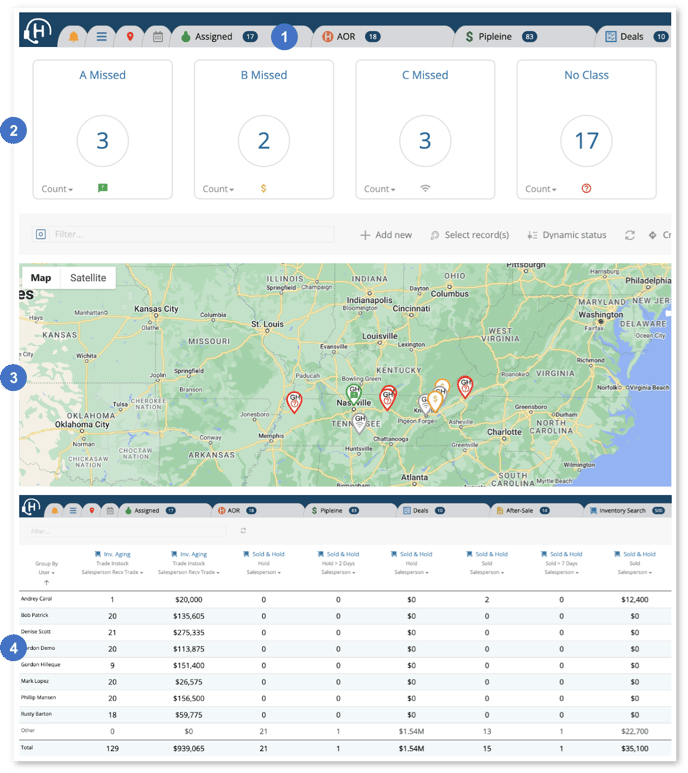Screen dimensions: 688x773
Task: Click the green flag icon in A Missed card
Action: click(103, 188)
